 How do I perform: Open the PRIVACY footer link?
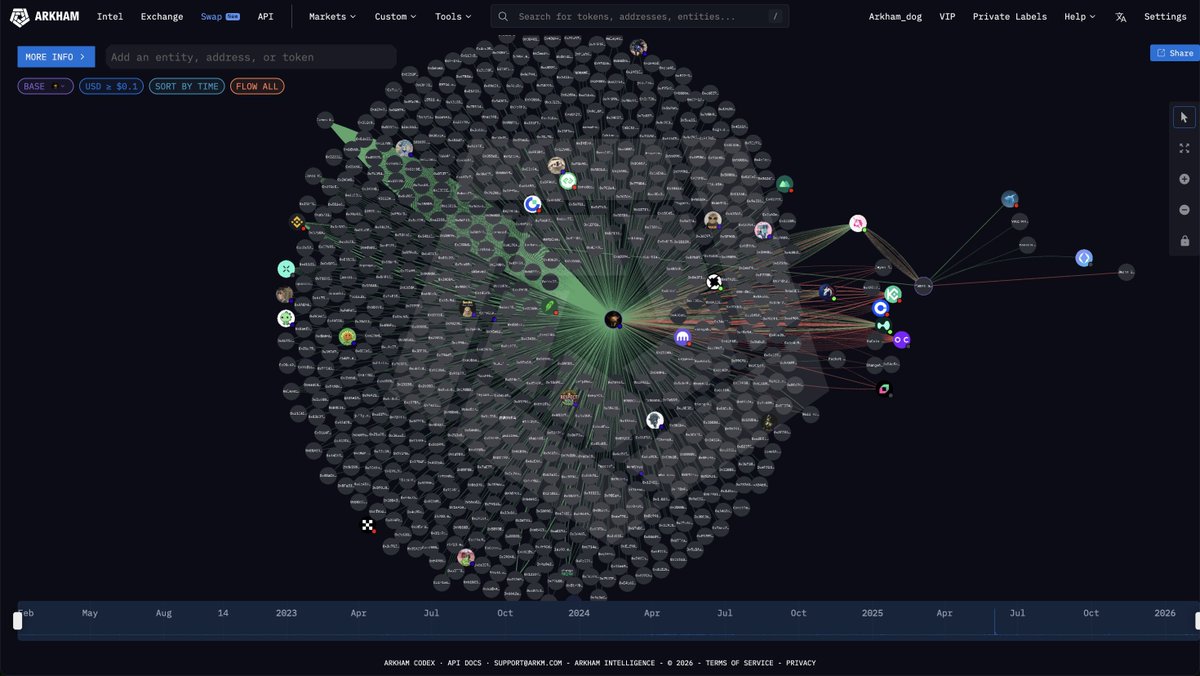point(801,663)
